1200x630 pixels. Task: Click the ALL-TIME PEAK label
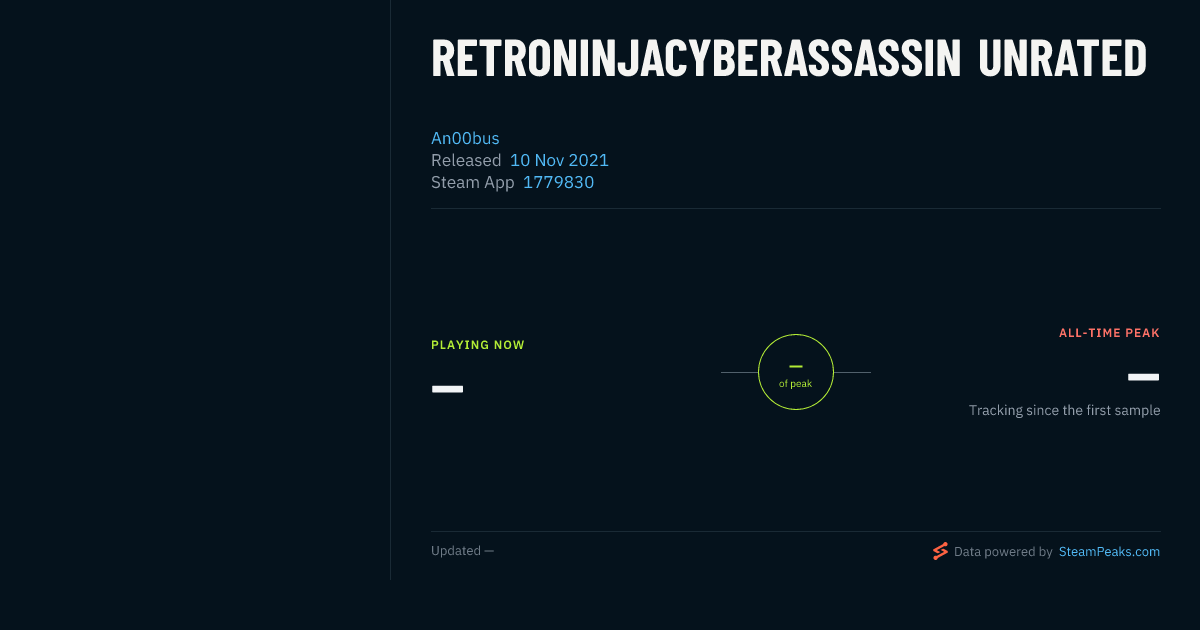pos(1109,333)
